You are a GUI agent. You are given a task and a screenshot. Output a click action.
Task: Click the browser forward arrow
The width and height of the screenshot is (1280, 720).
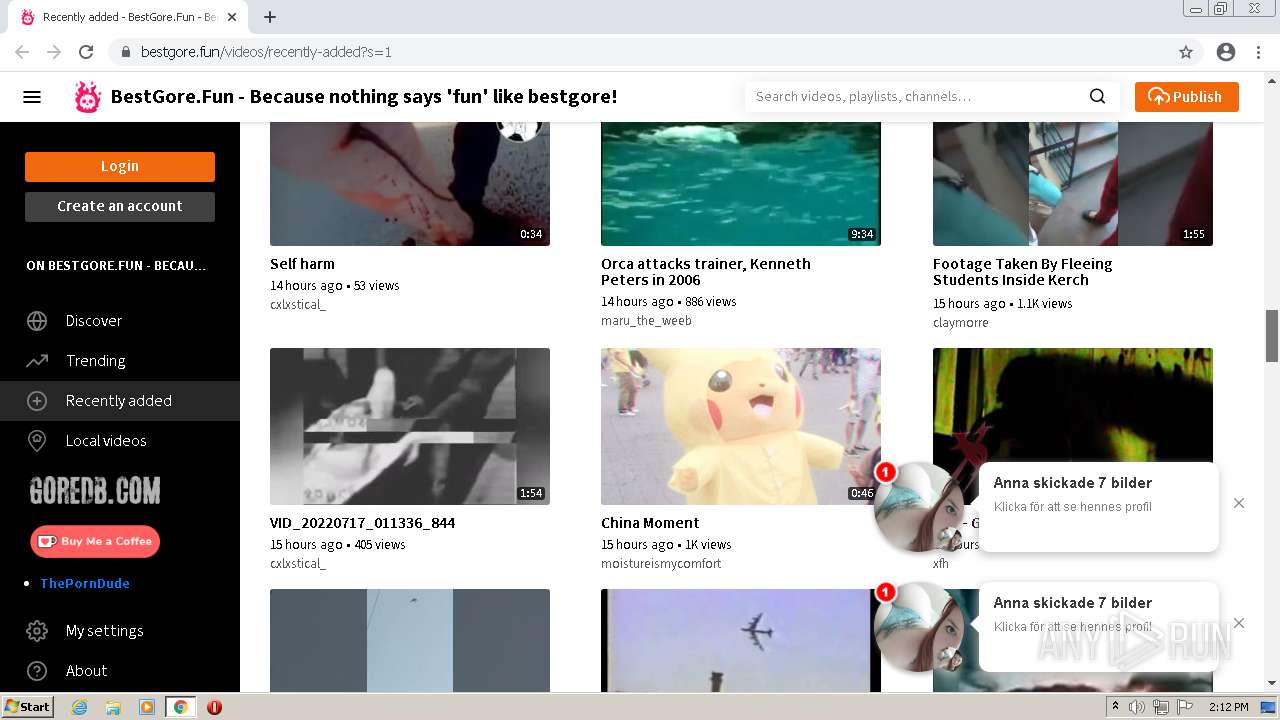coord(54,52)
